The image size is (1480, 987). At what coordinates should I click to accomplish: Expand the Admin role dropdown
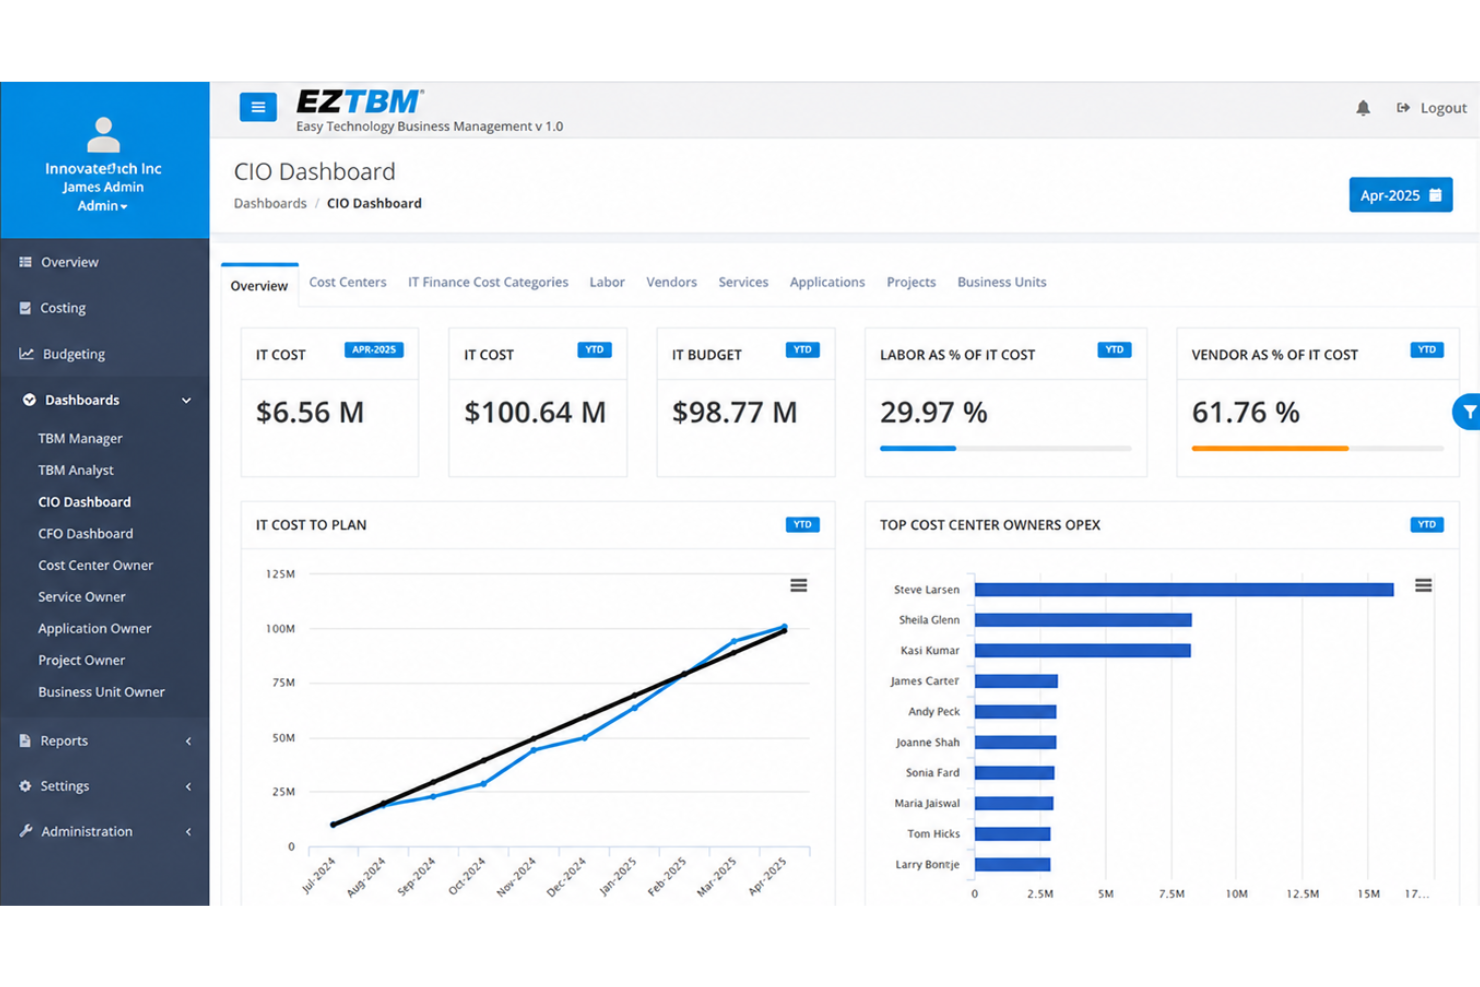[103, 206]
